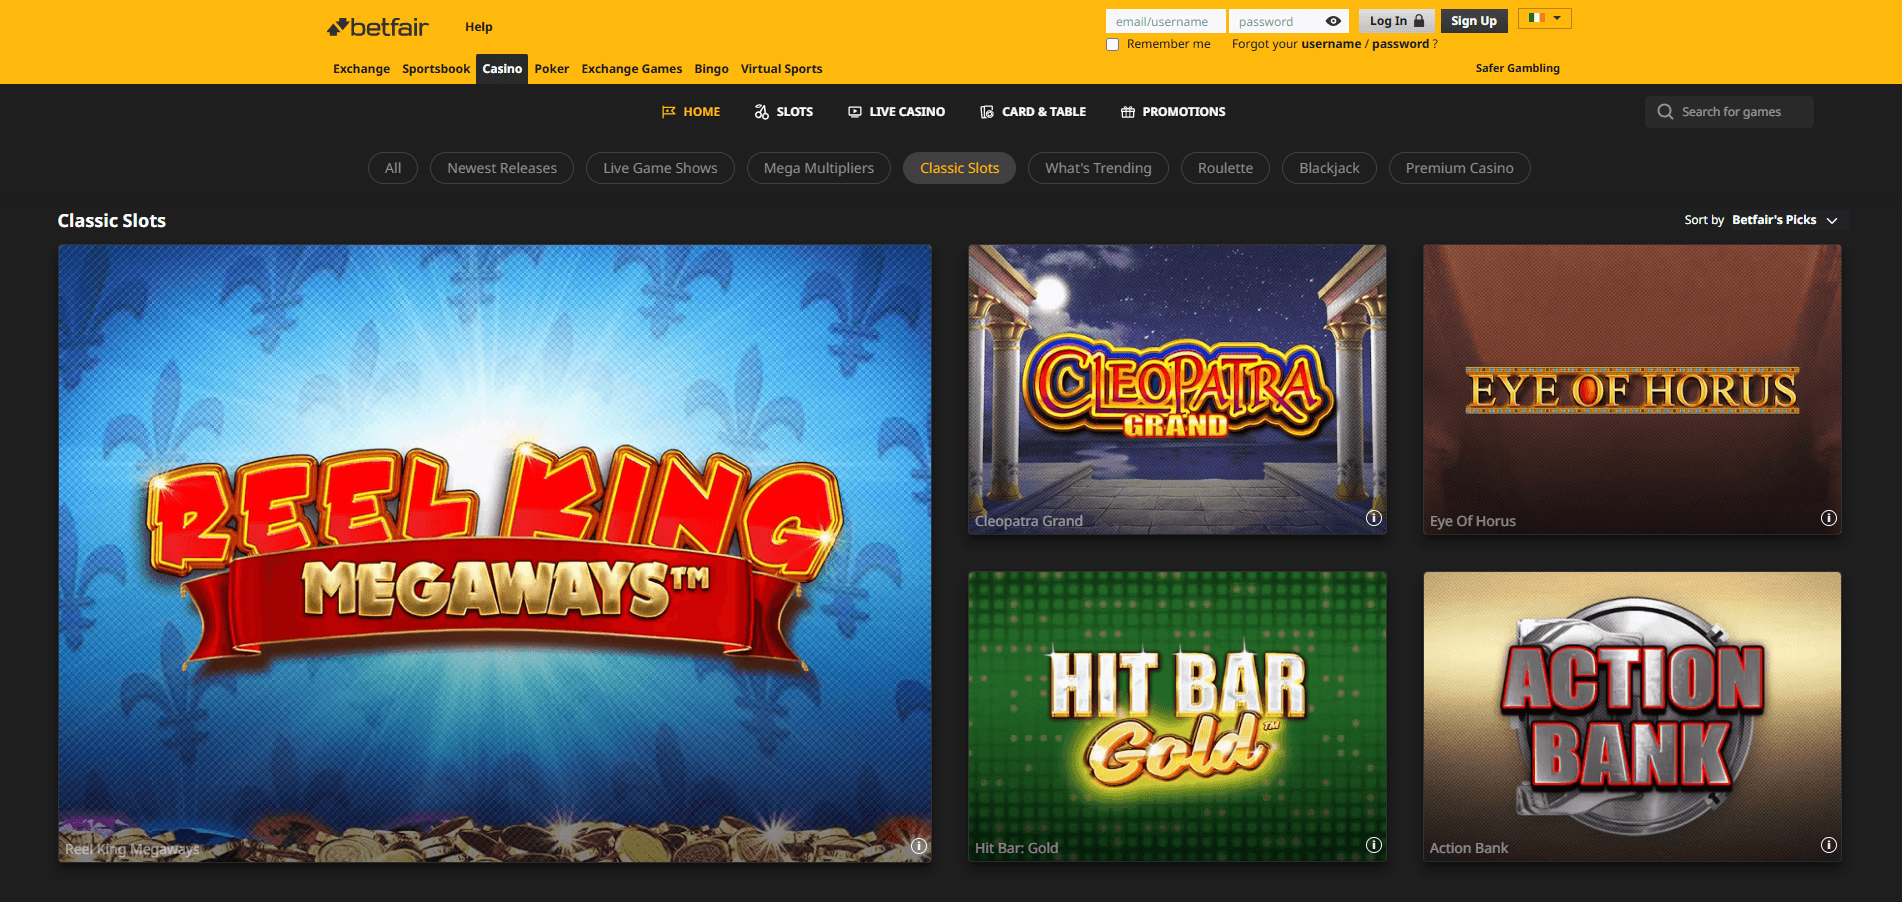Switch to the Sportsbook tab
Screen dimensions: 1902x902
(x=436, y=69)
